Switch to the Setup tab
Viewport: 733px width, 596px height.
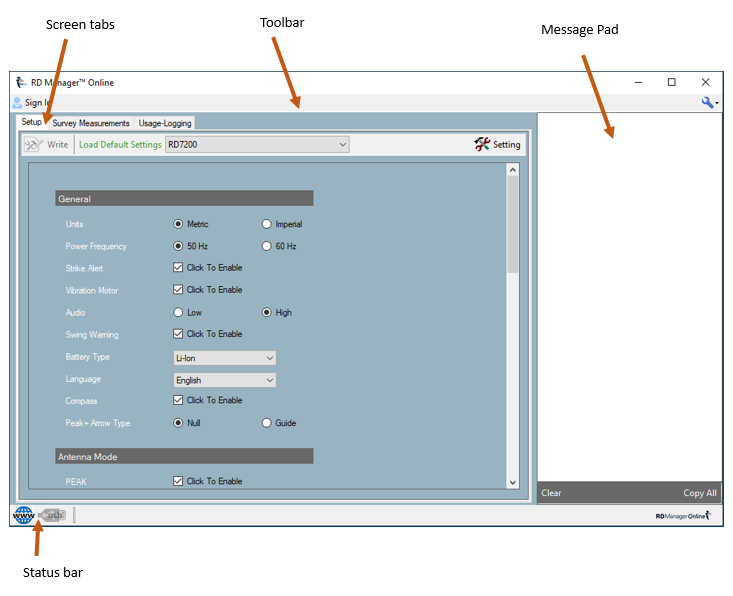[x=31, y=122]
